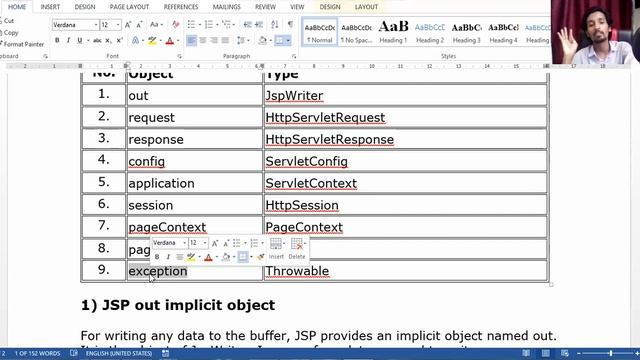Toggle Superscript formatting
This screenshot has height=360, width=640.
(119, 40)
